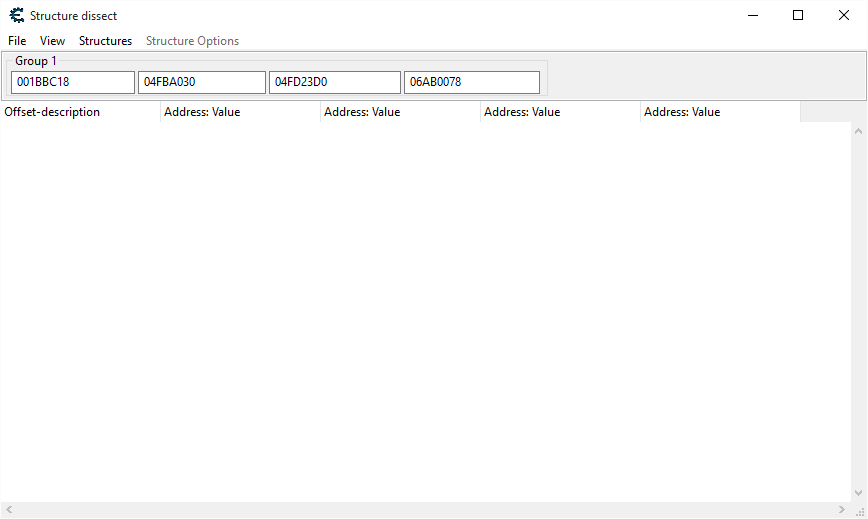
Task: Click the Offset-description column header
Action: click(x=80, y=112)
